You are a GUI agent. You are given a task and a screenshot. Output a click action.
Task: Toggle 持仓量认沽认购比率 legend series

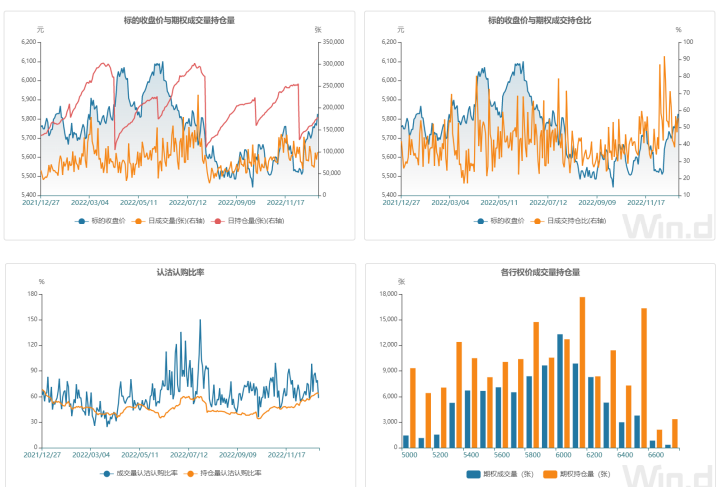223,473
